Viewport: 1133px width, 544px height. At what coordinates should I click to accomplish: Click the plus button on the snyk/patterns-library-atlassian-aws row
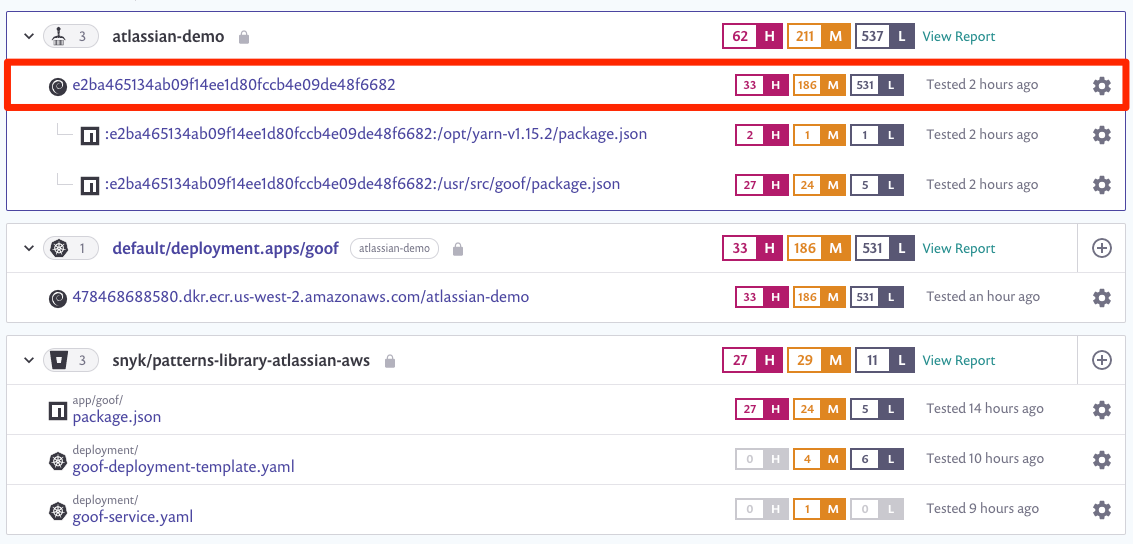[1101, 360]
